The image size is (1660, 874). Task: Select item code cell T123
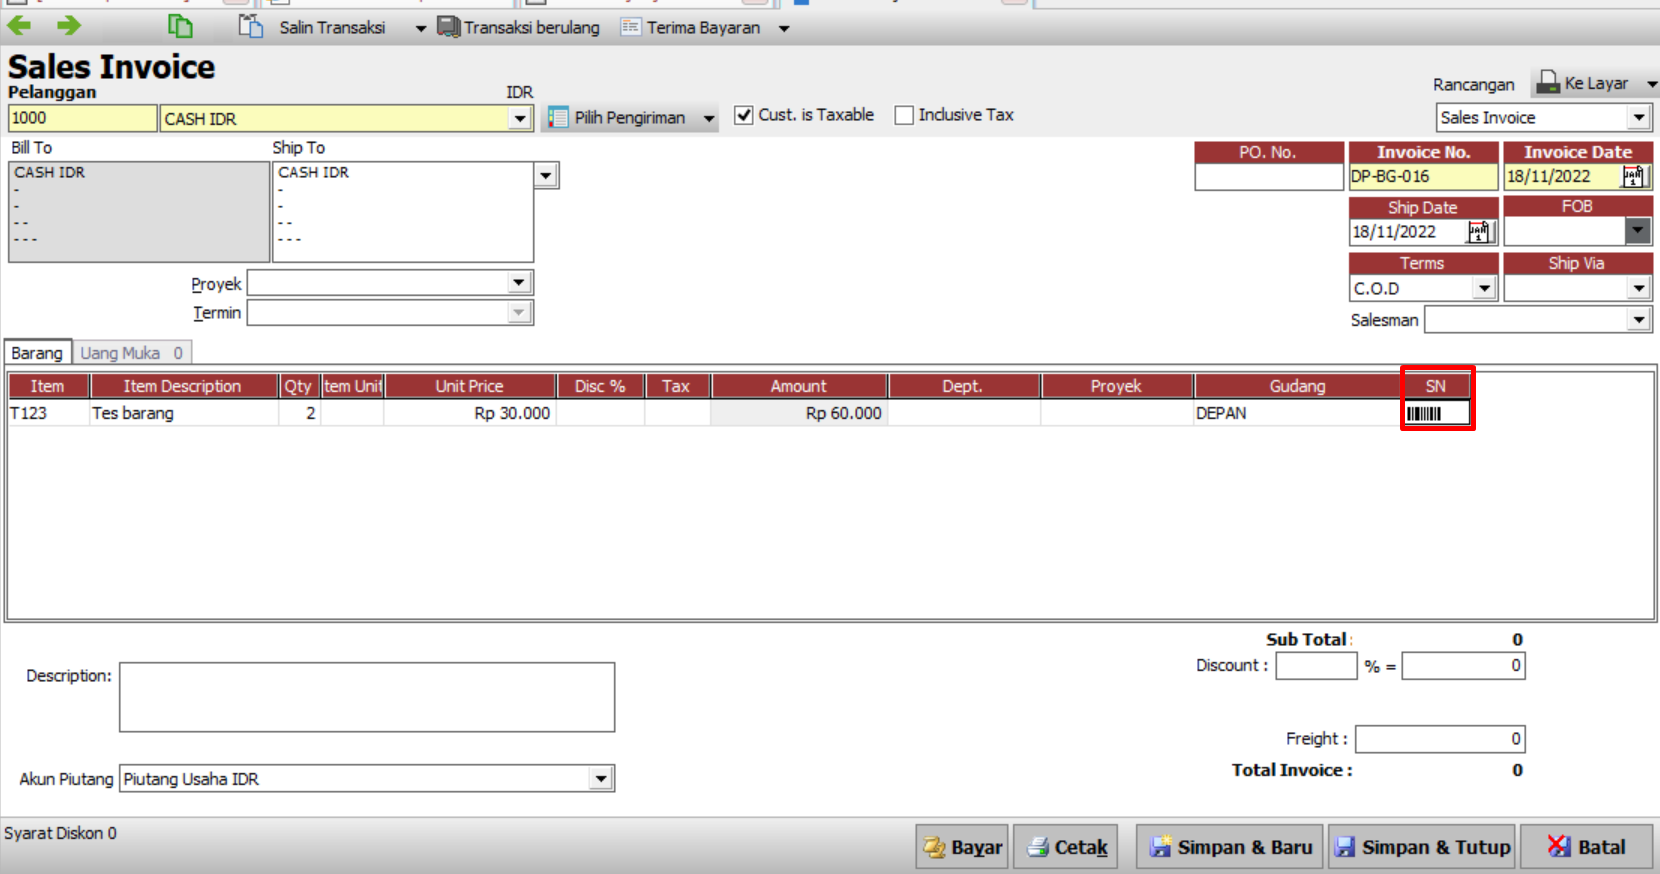point(48,413)
